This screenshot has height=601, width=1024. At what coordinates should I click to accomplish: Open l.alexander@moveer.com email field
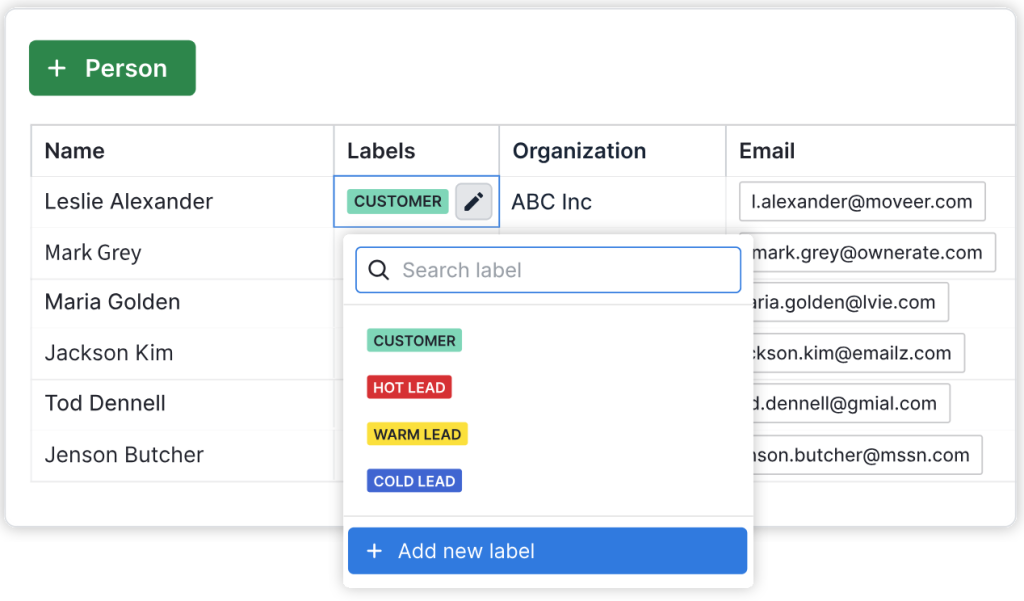point(862,202)
